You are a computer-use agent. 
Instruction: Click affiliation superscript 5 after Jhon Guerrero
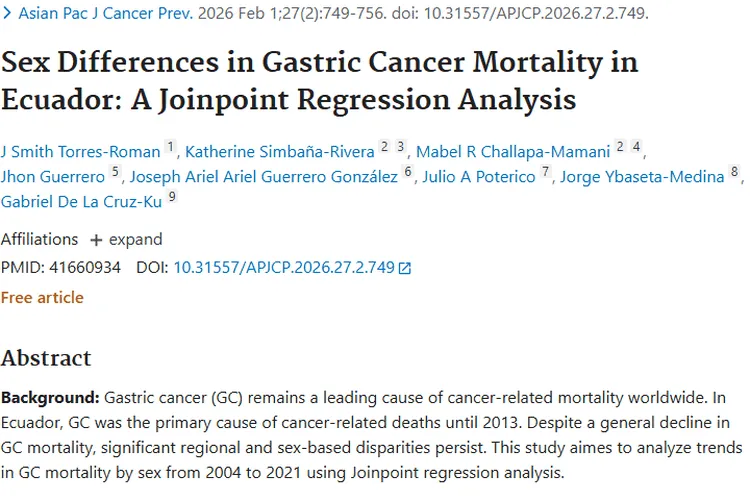(x=115, y=173)
